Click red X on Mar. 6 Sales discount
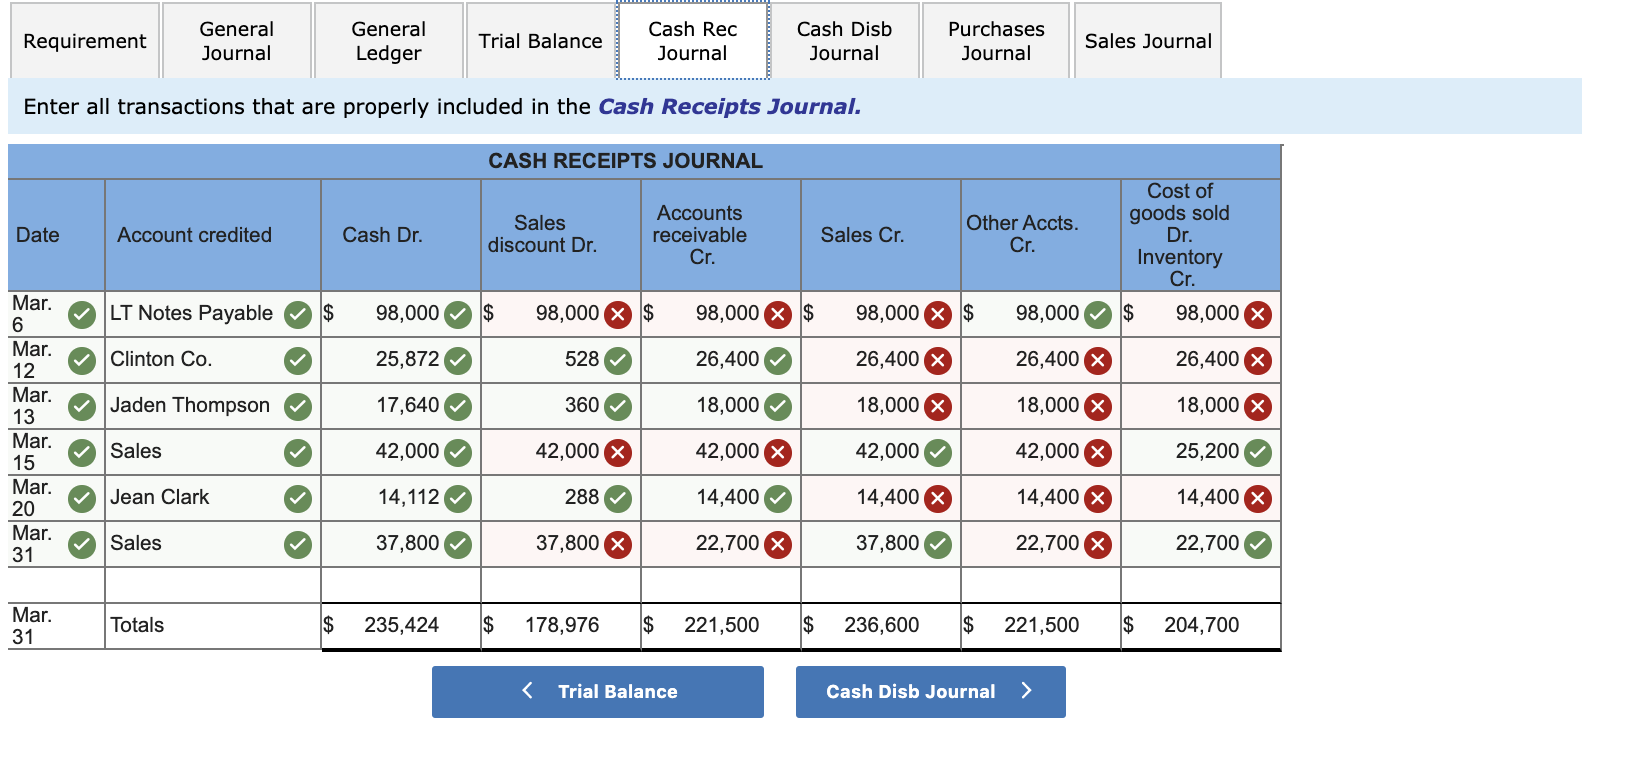This screenshot has height=762, width=1628. (x=618, y=315)
